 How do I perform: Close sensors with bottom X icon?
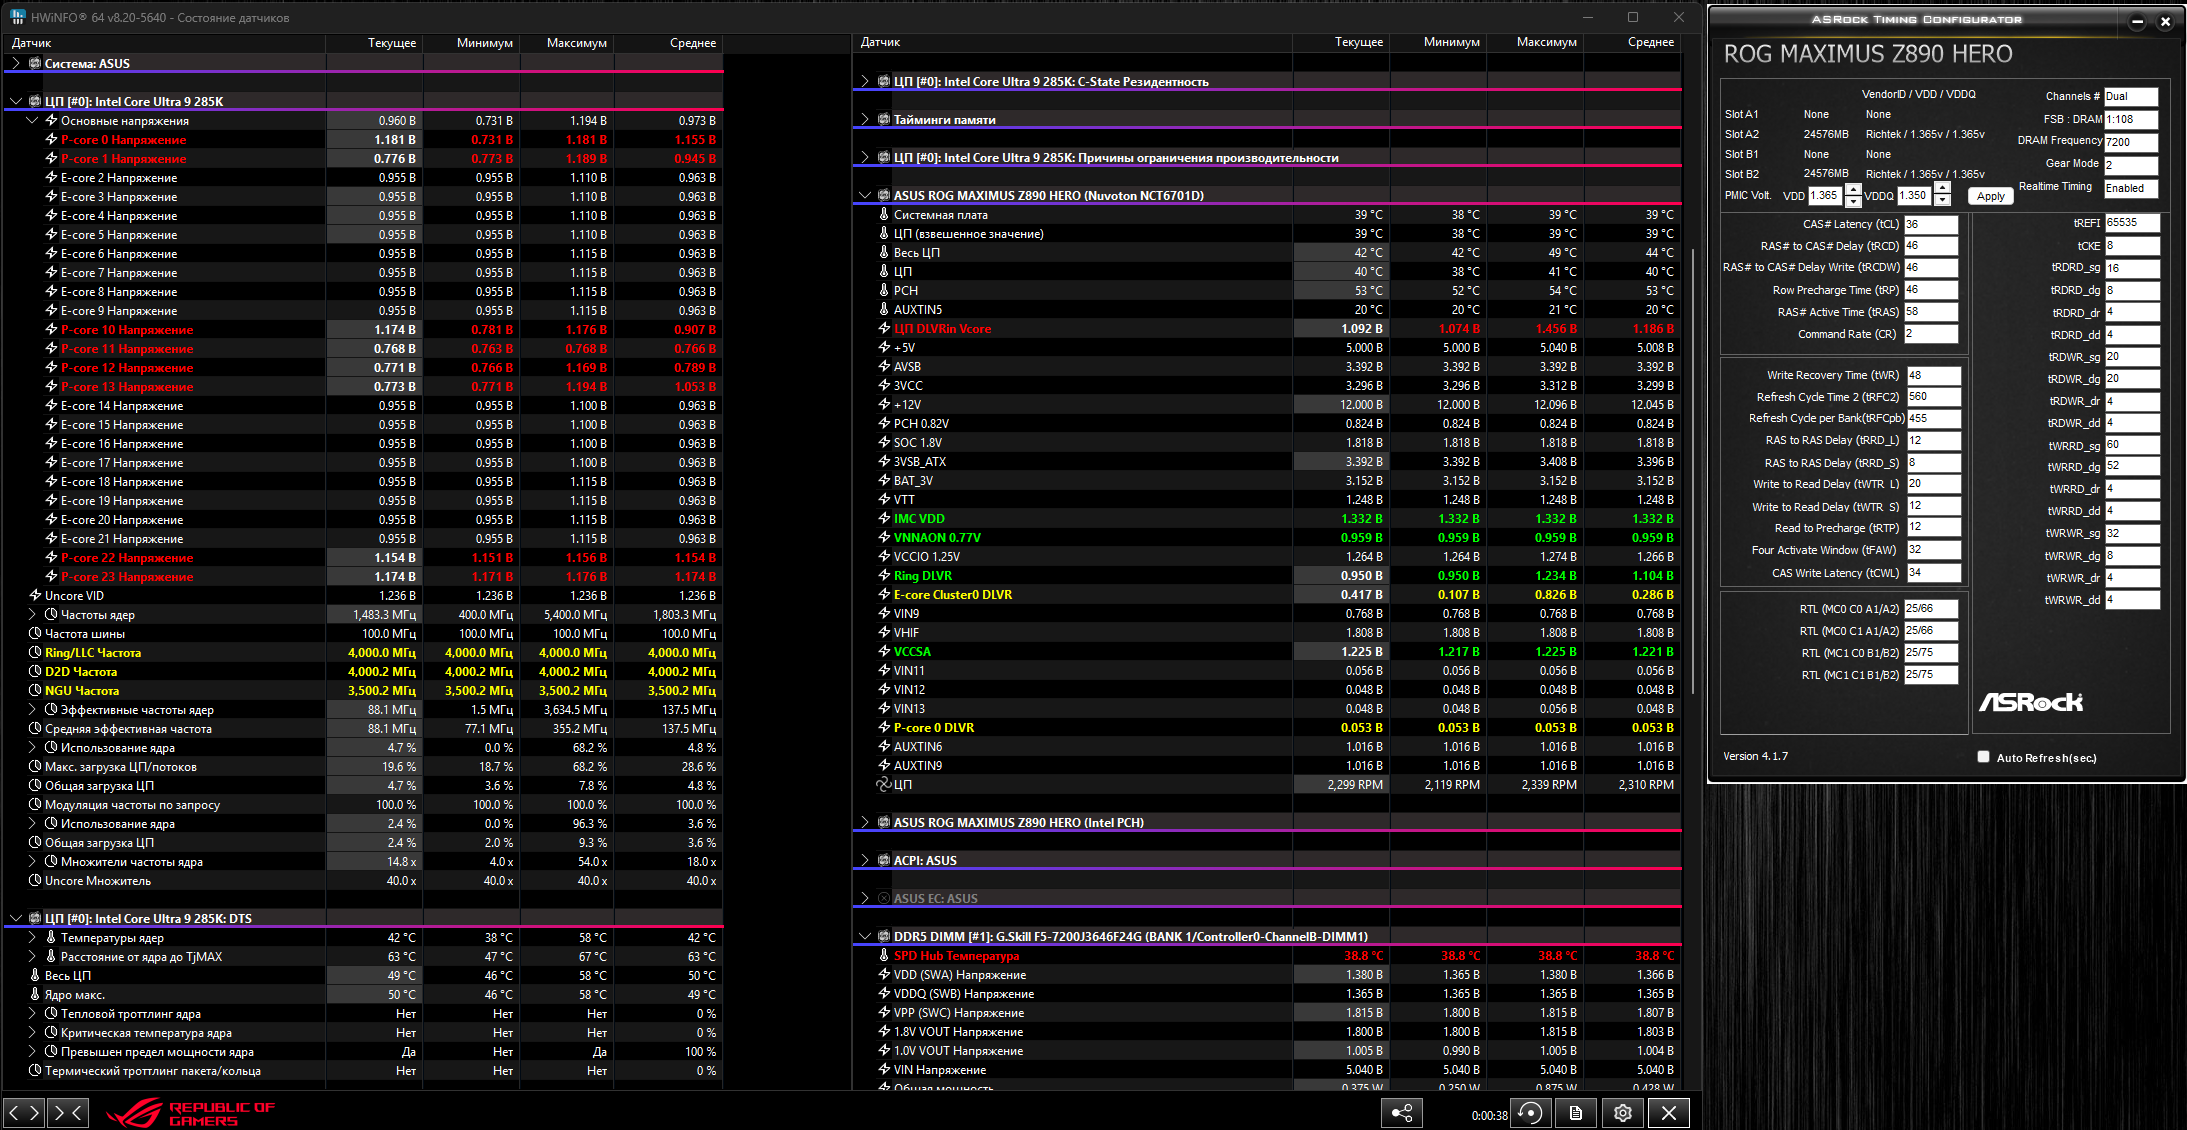1668,1113
